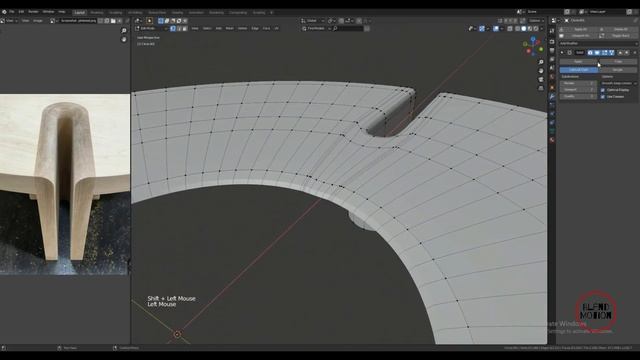Toggle X-ray mode
Viewport: 640px width, 360px height.
510,29
